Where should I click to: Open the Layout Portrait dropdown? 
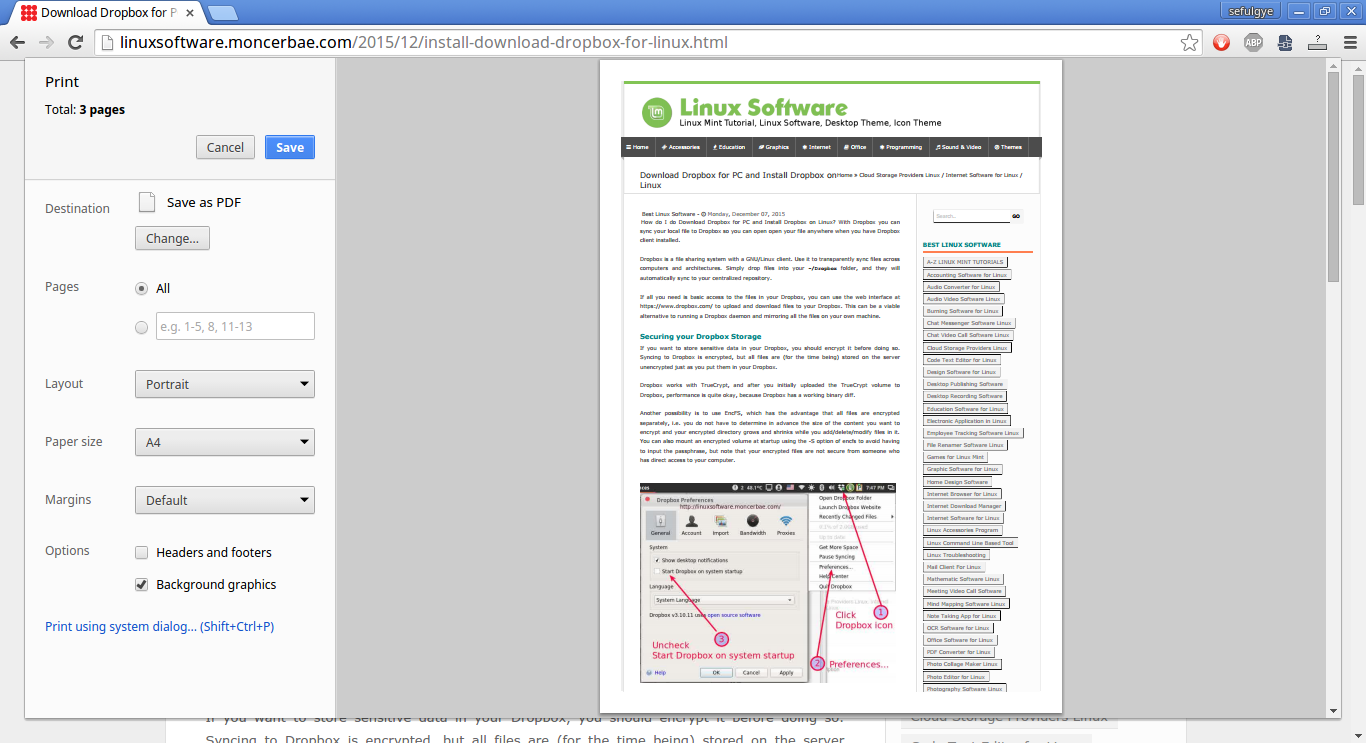(224, 384)
